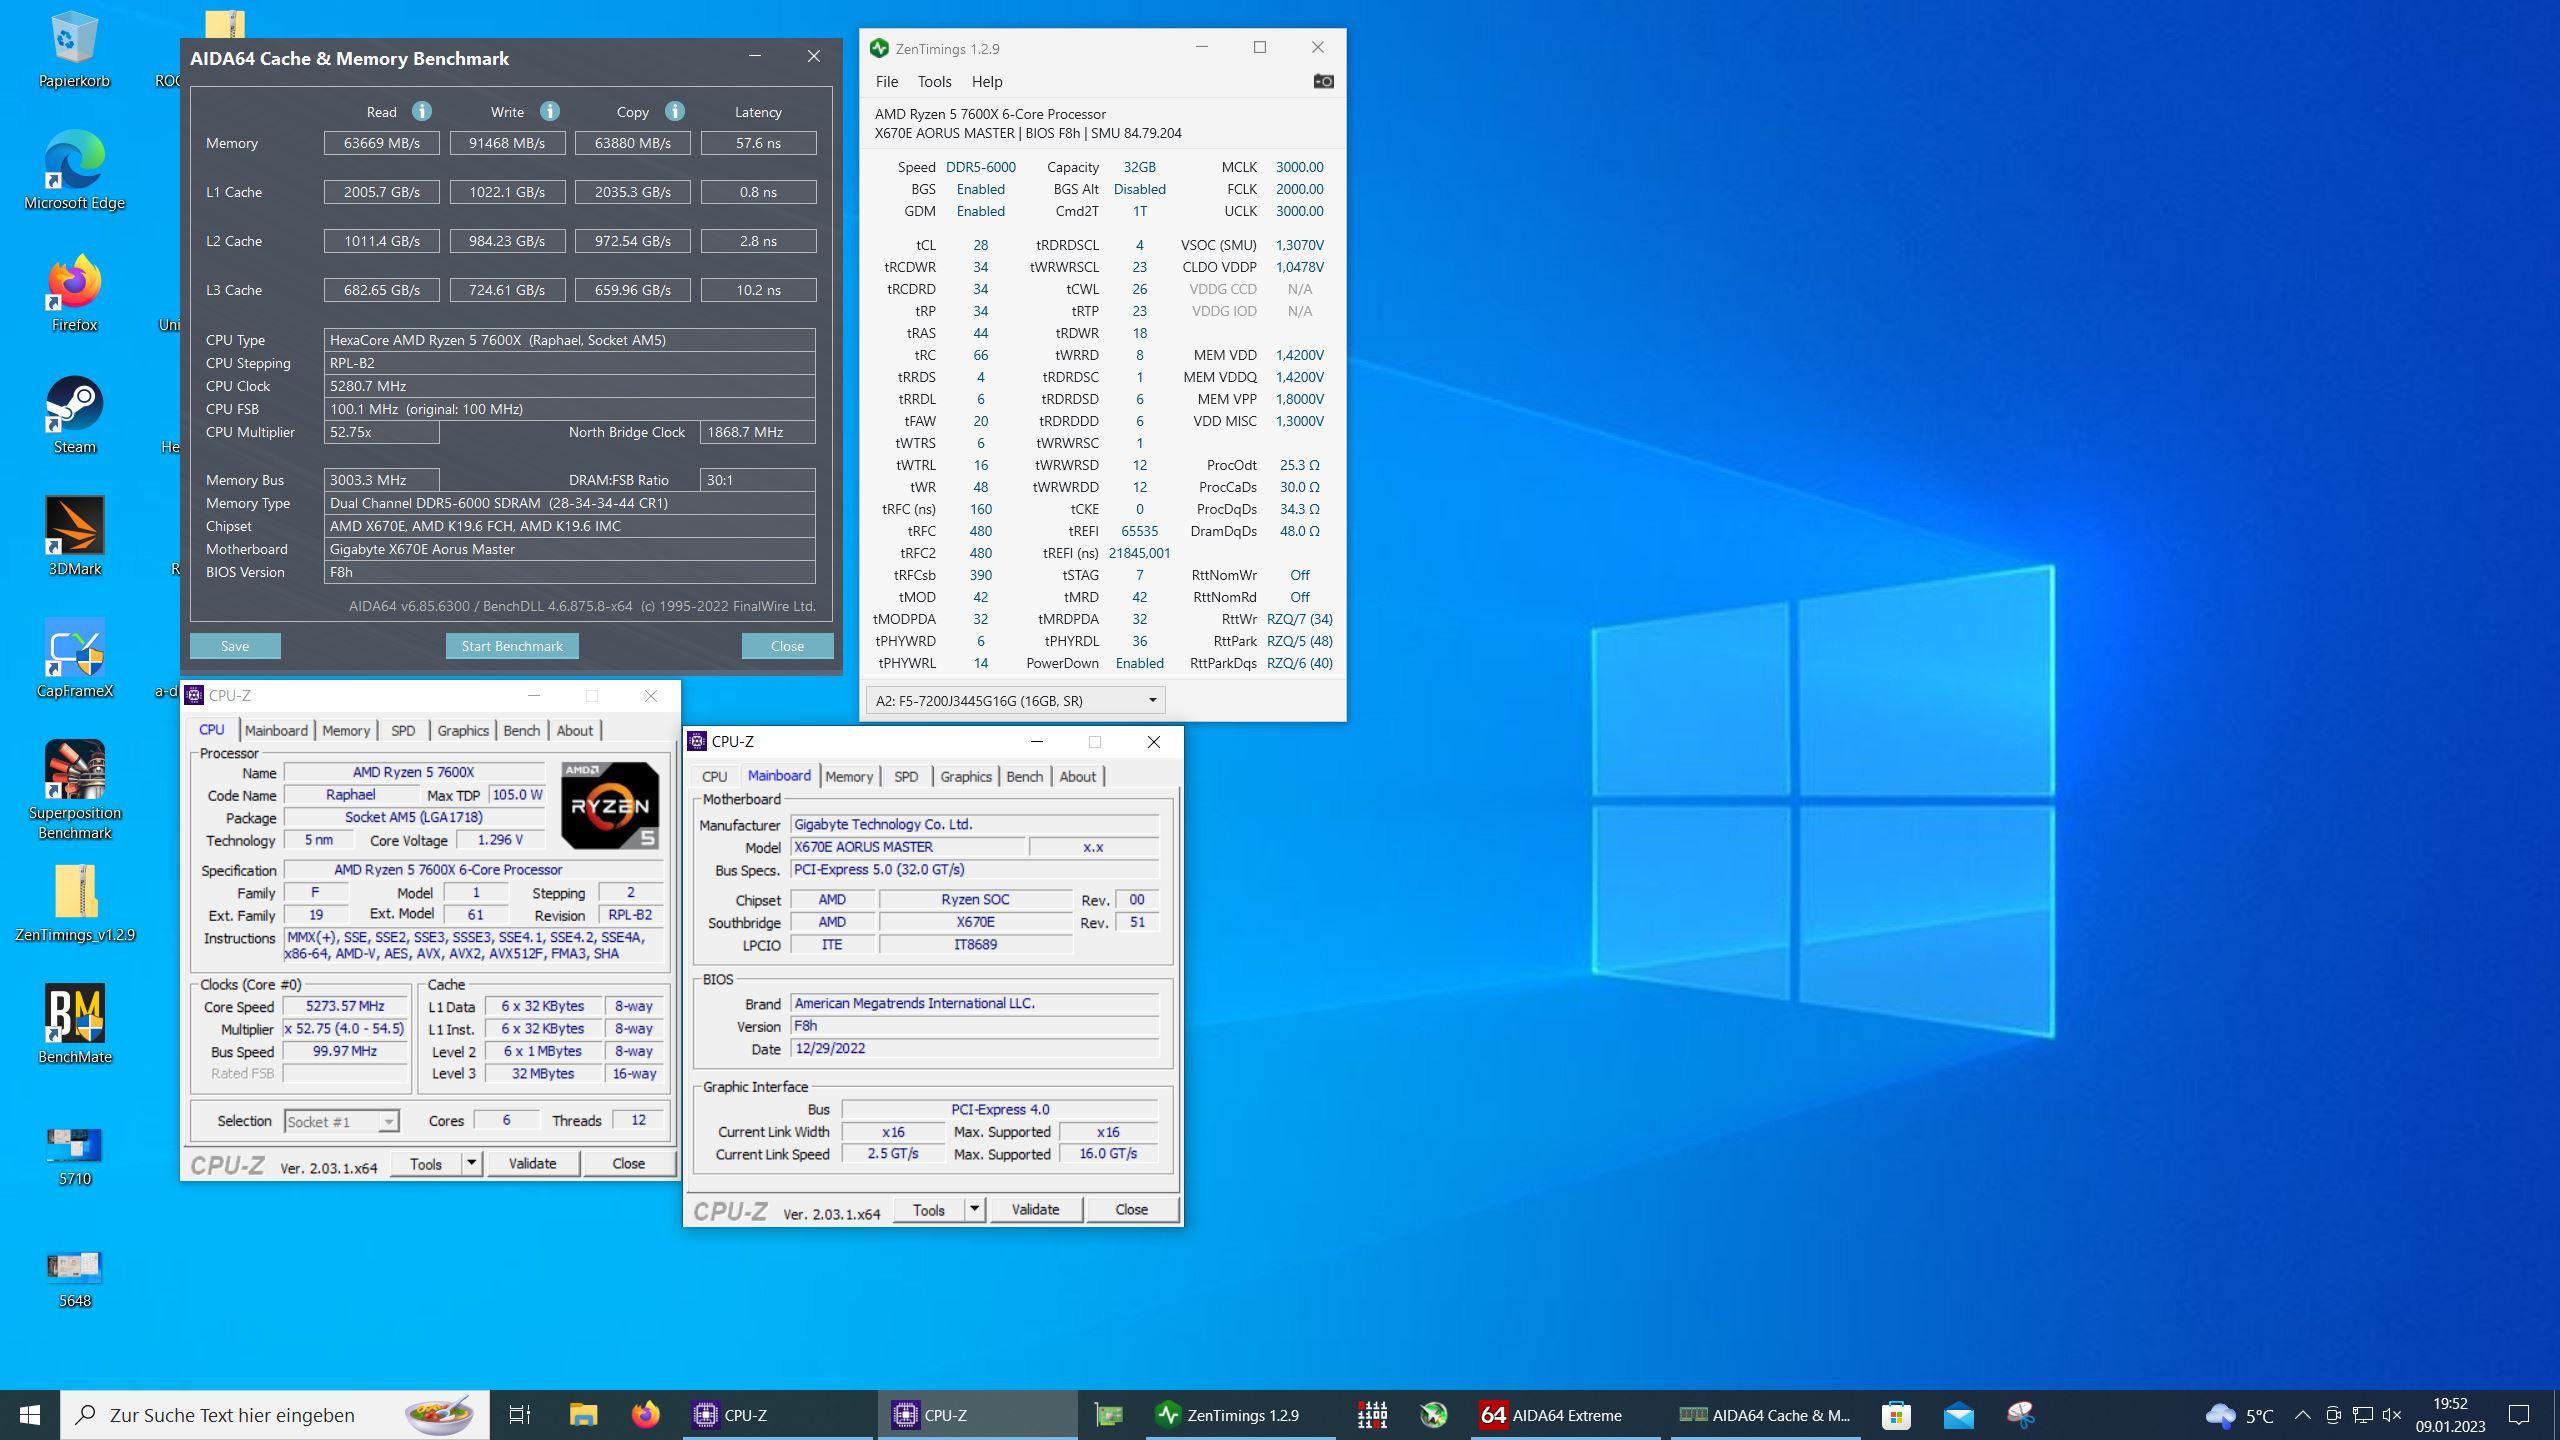Select Superposition Benchmark desktop icon

pyautogui.click(x=74, y=790)
